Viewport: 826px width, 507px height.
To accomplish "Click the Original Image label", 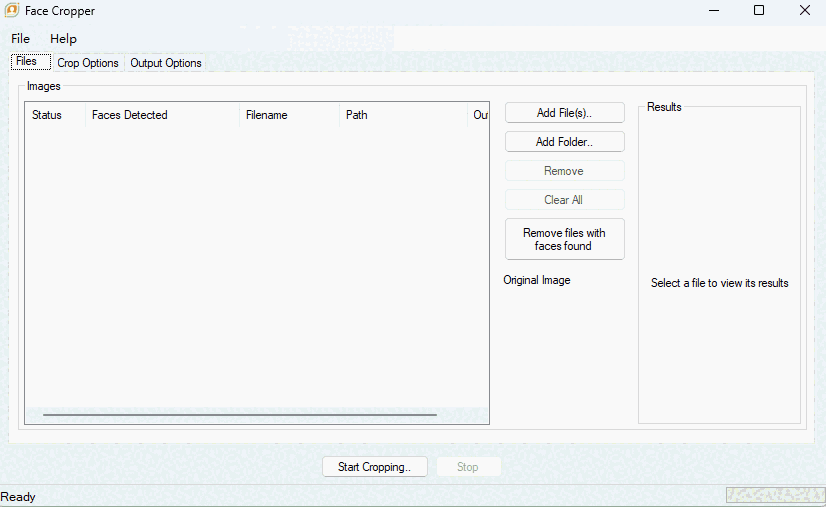I will click(x=537, y=280).
